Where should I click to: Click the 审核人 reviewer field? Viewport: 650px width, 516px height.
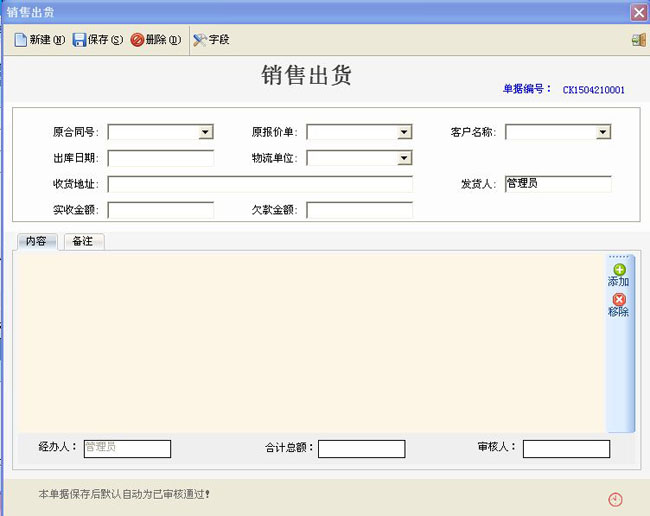click(x=566, y=449)
